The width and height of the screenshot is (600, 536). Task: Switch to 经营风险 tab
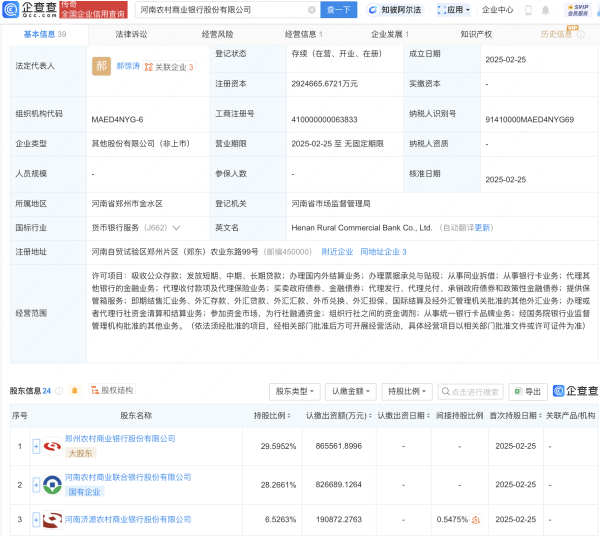[217, 34]
